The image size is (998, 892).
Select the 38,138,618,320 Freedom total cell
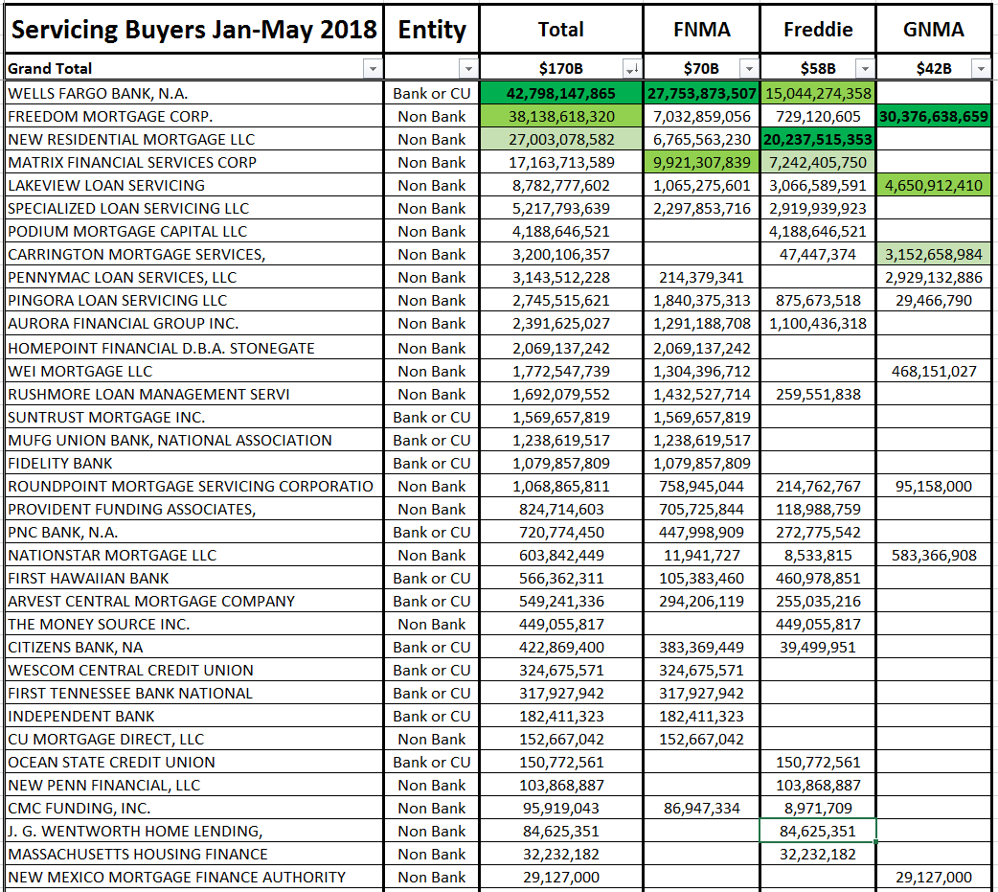pos(561,117)
